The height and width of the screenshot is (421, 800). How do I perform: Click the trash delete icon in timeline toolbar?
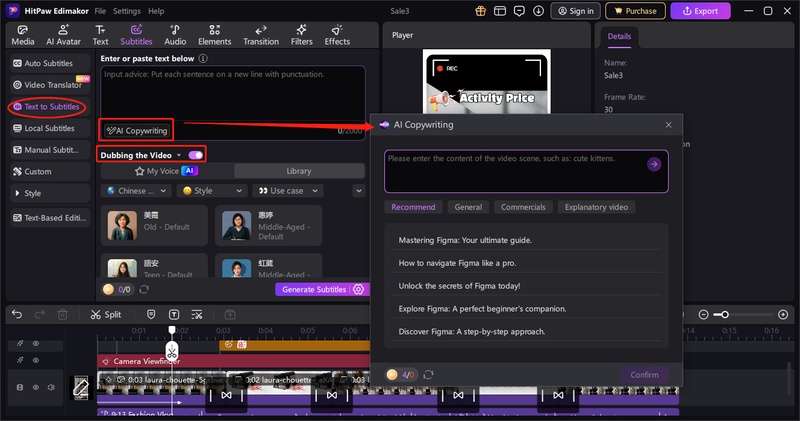pos(62,314)
